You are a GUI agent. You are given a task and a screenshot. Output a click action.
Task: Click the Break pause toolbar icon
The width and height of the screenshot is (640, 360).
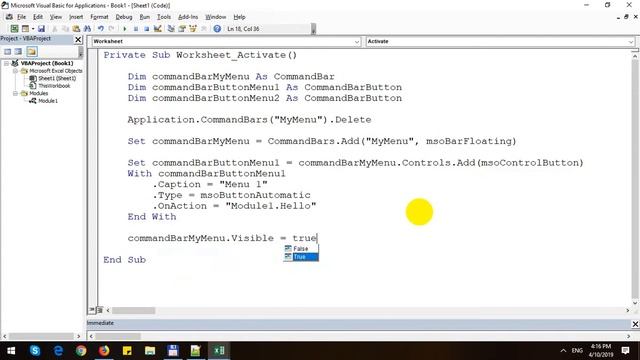[x=136, y=29]
